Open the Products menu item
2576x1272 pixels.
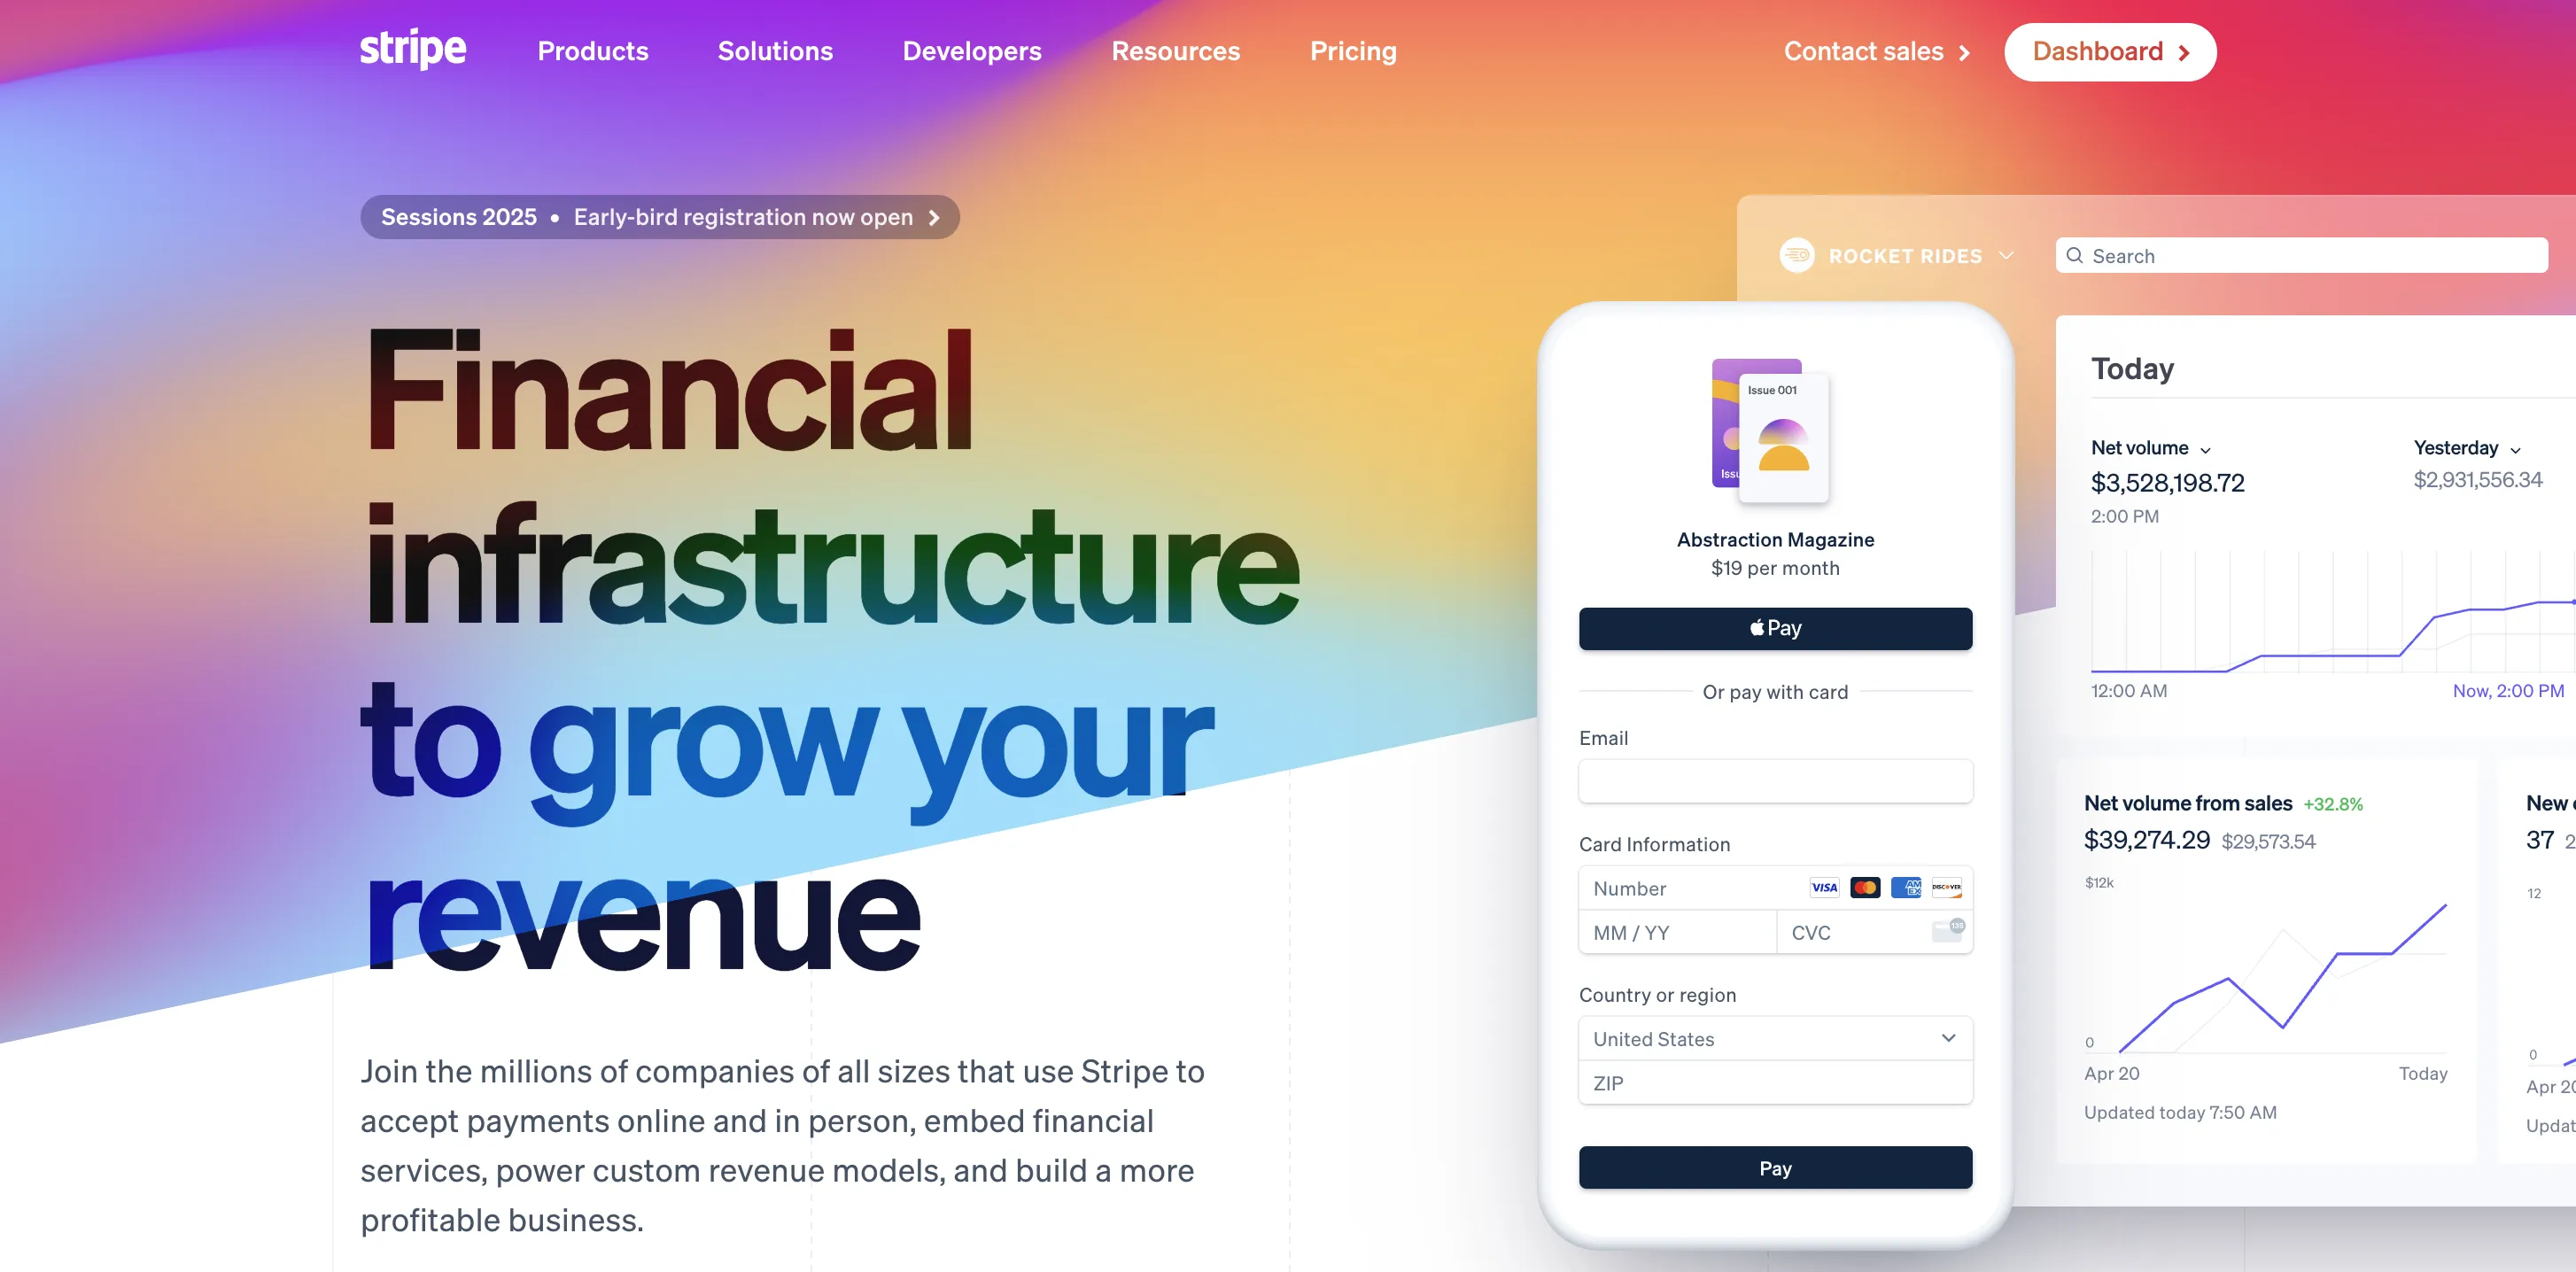[594, 50]
